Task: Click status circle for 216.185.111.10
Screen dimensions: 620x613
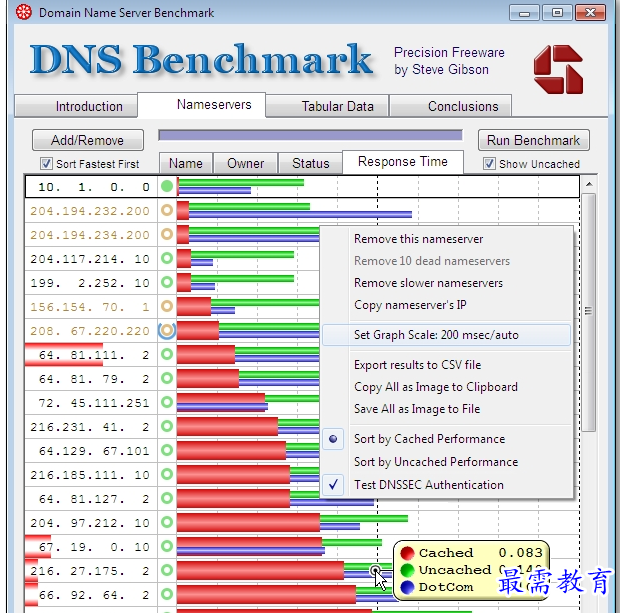Action: (x=167, y=474)
